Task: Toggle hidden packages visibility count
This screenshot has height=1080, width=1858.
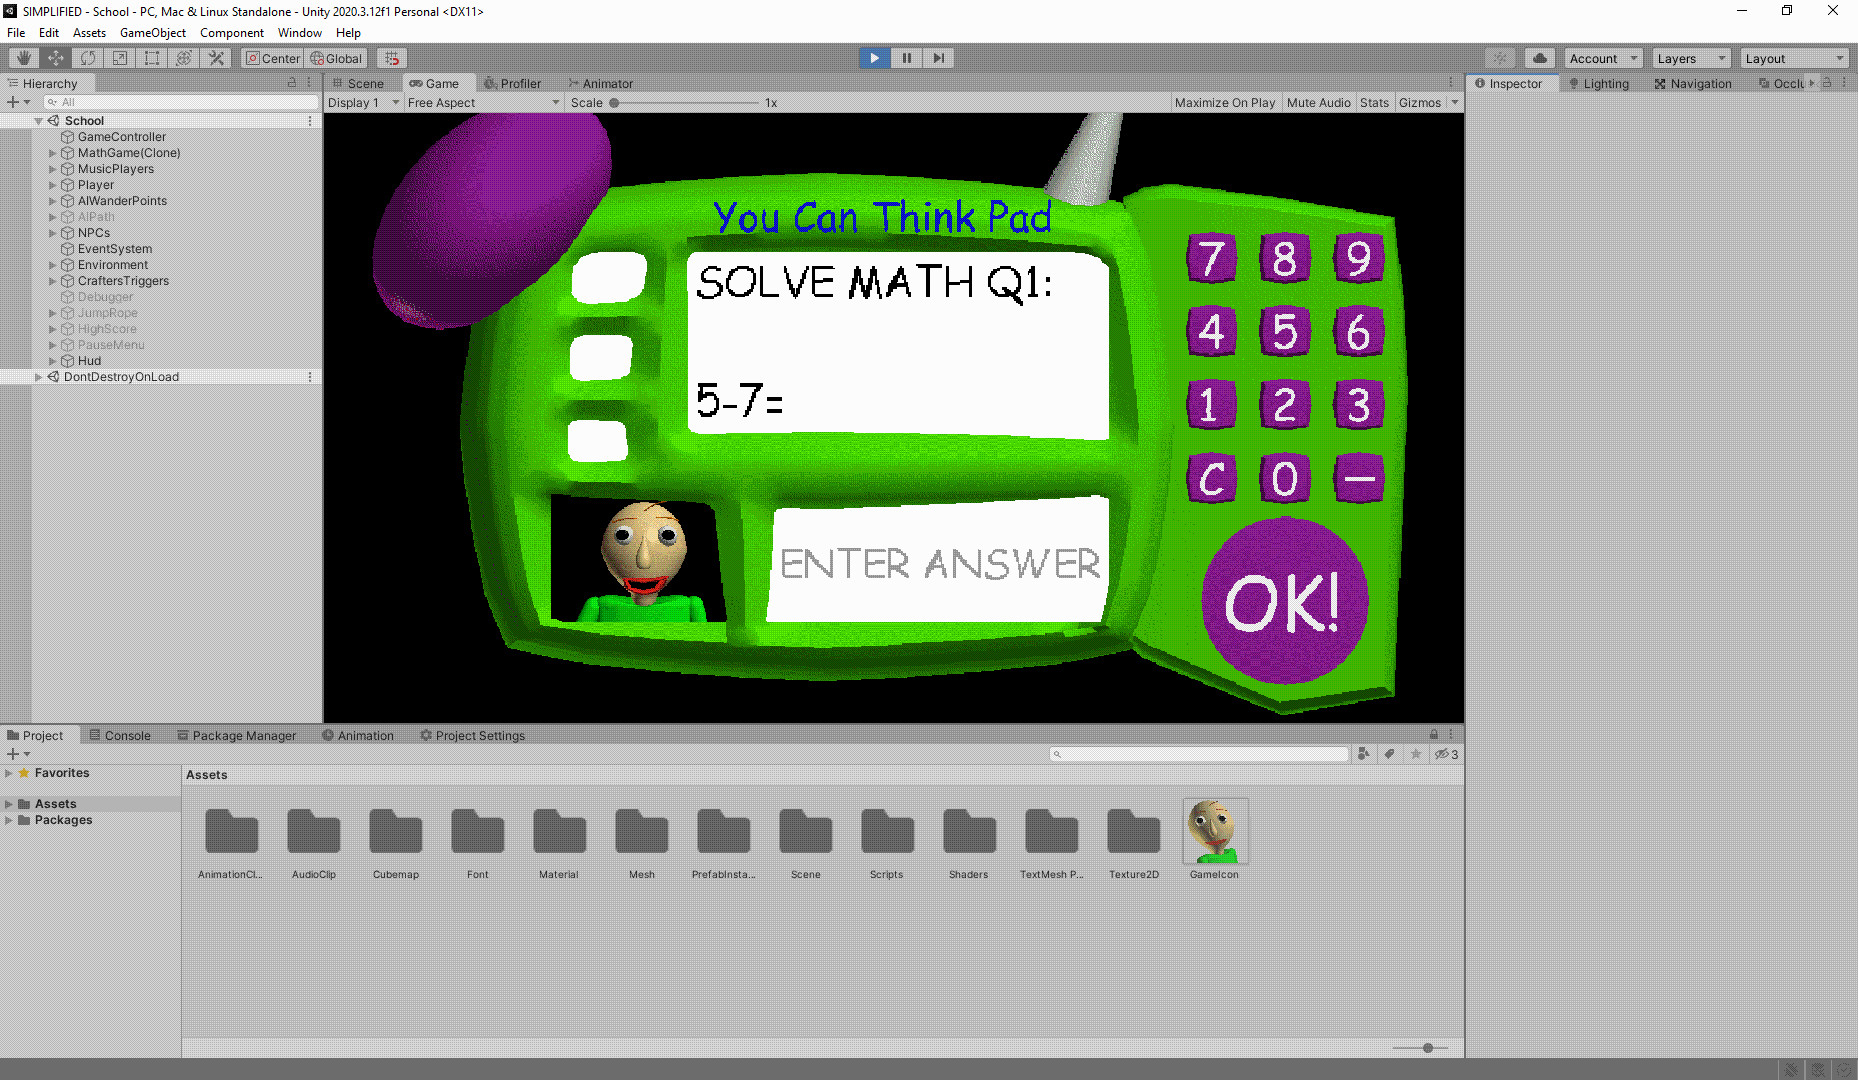Action: click(x=1447, y=754)
